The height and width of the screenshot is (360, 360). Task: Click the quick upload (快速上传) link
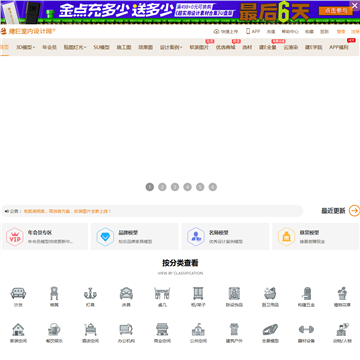(x=226, y=32)
